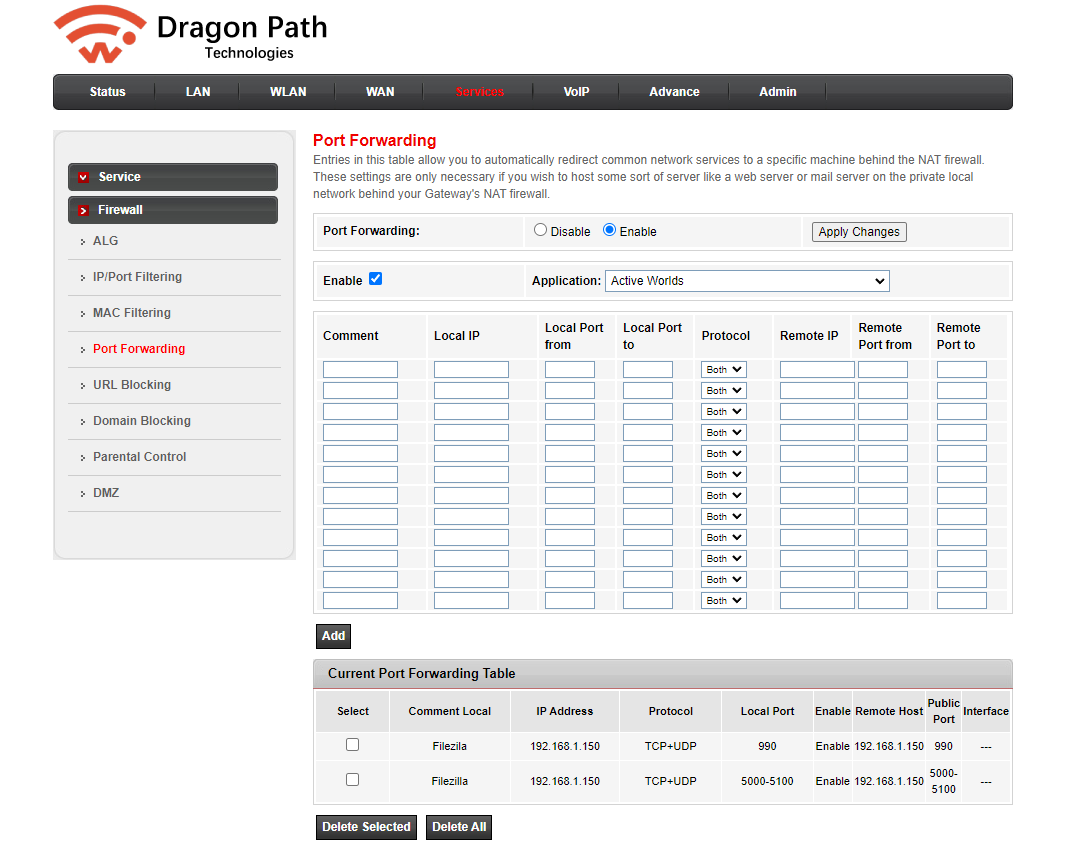Click the Firewall section arrow icon
Screen dimensions: 1084x858
(x=84, y=211)
